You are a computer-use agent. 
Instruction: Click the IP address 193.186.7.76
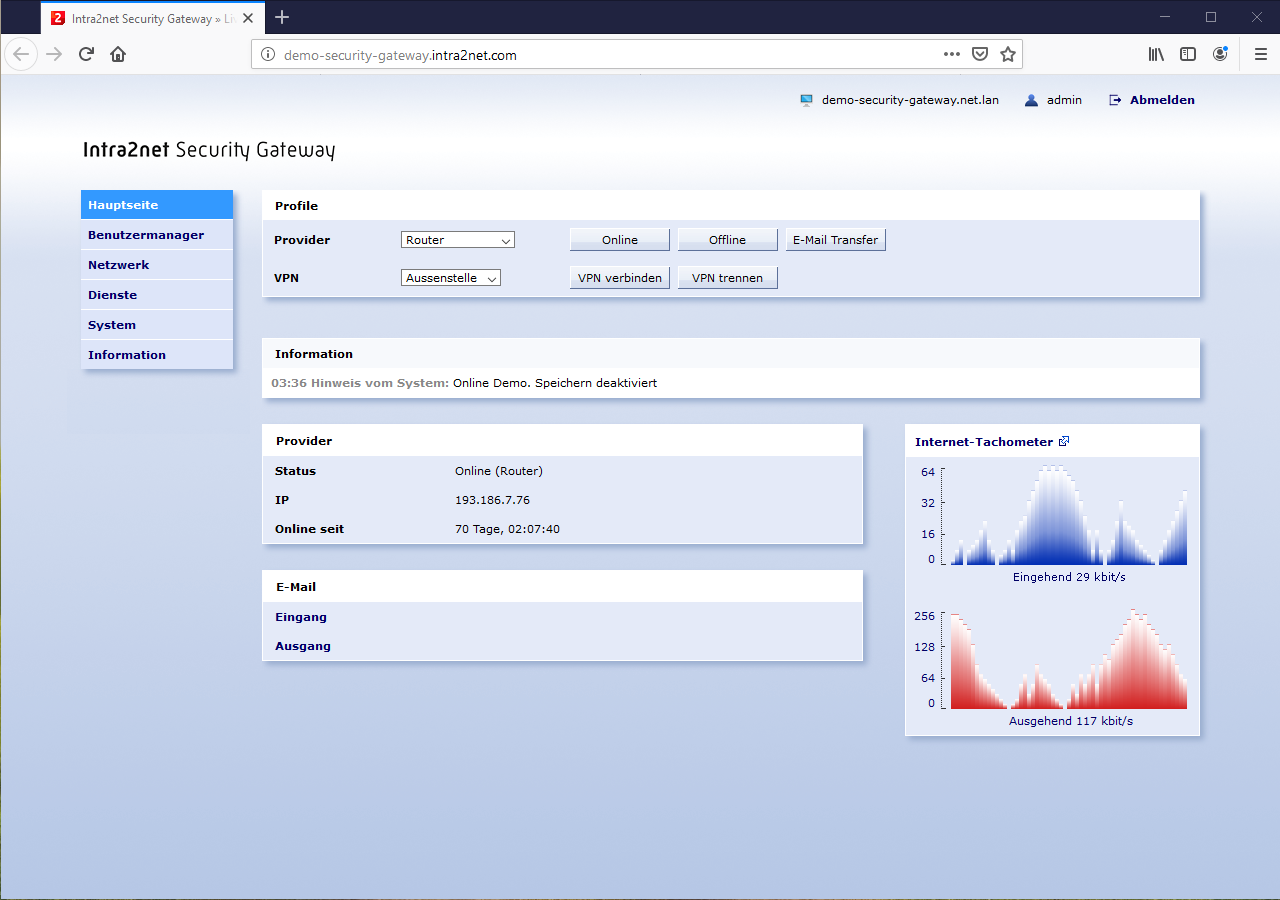[492, 500]
